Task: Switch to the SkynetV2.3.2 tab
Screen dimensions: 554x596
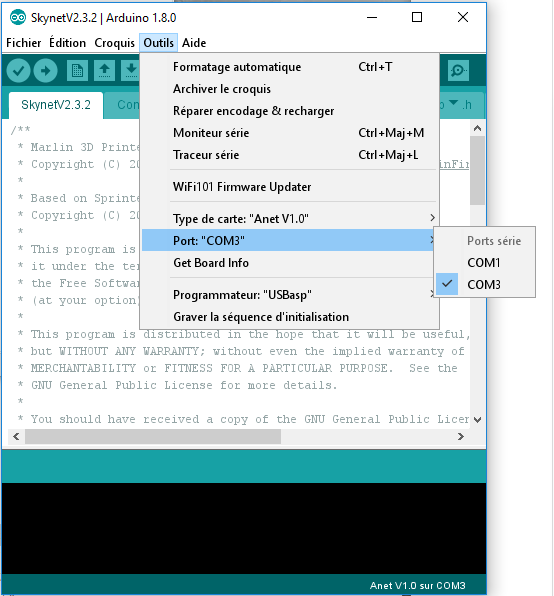Action: [x=56, y=105]
